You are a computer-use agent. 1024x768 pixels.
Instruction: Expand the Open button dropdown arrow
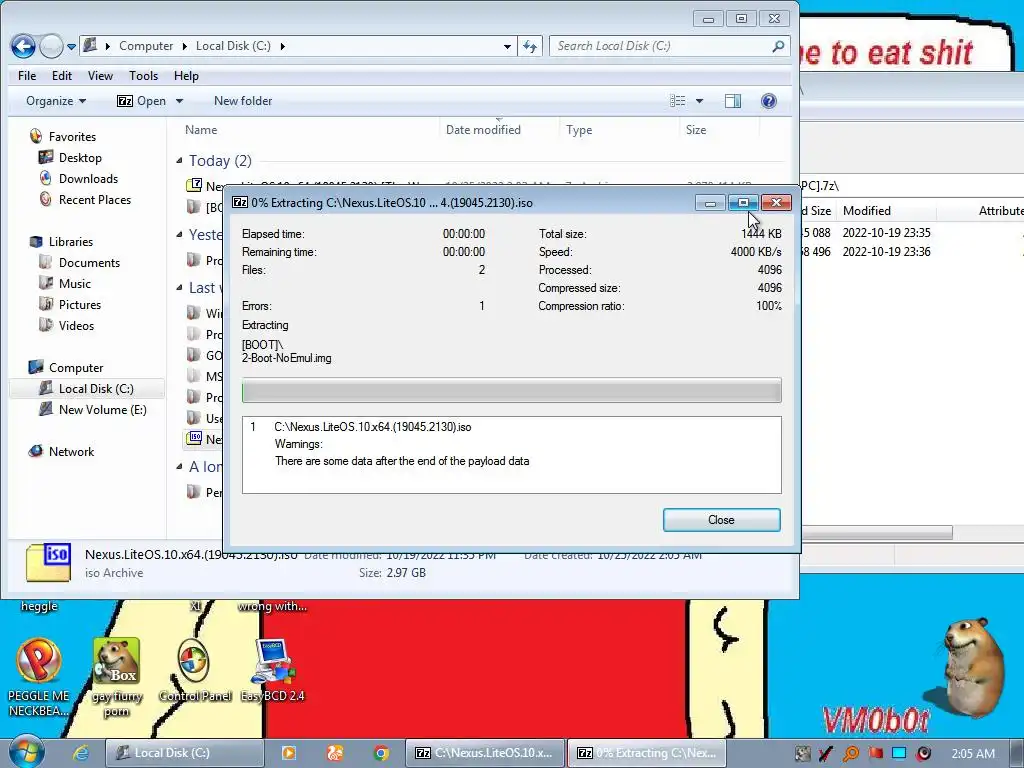click(179, 101)
